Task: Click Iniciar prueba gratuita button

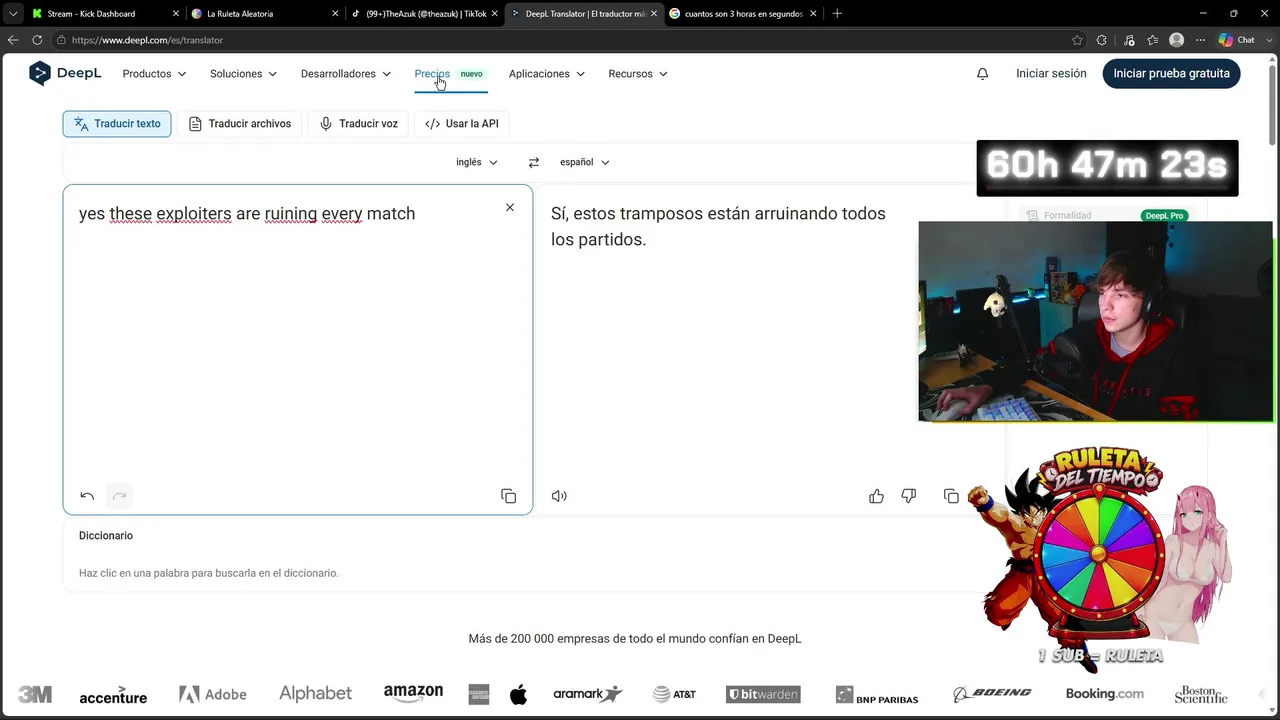Action: (1171, 74)
